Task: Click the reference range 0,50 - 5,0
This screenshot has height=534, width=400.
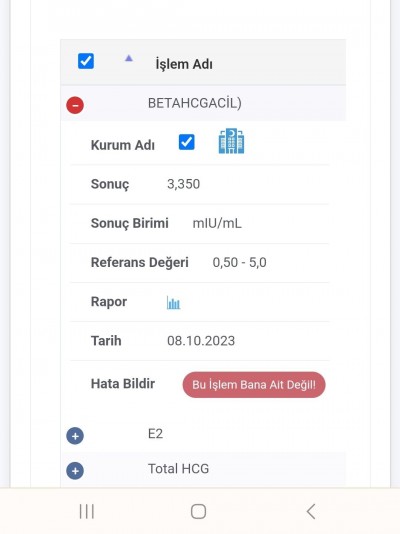Action: tap(239, 263)
